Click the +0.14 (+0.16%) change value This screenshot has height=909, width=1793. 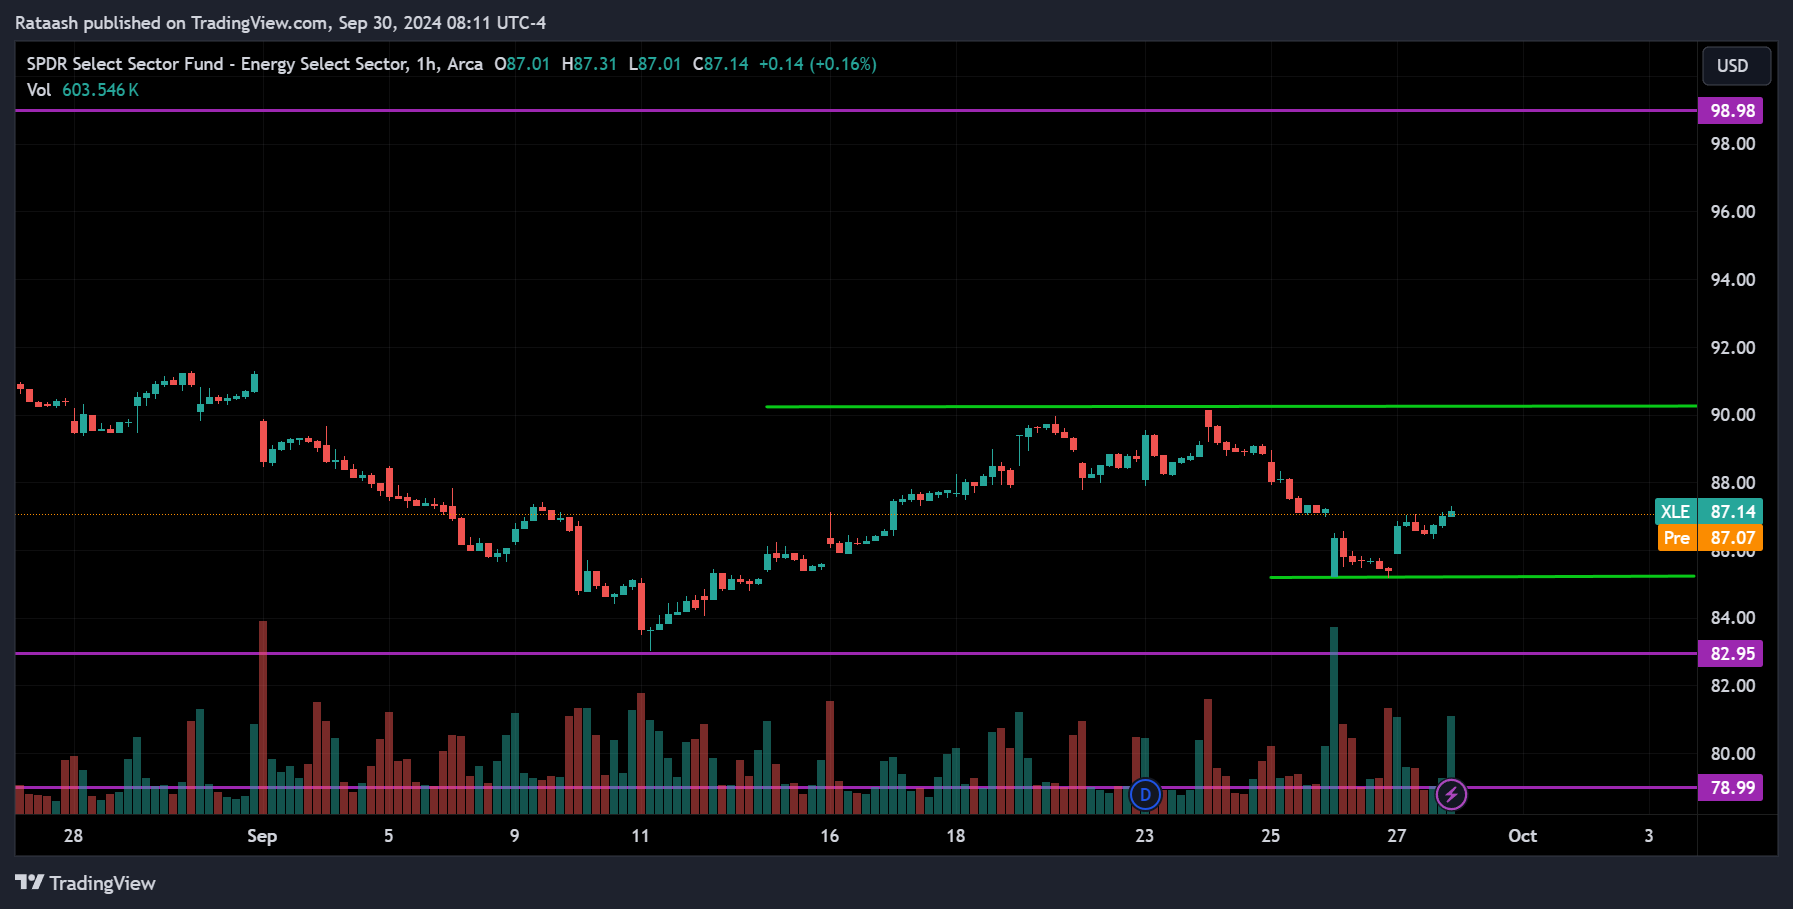817,64
